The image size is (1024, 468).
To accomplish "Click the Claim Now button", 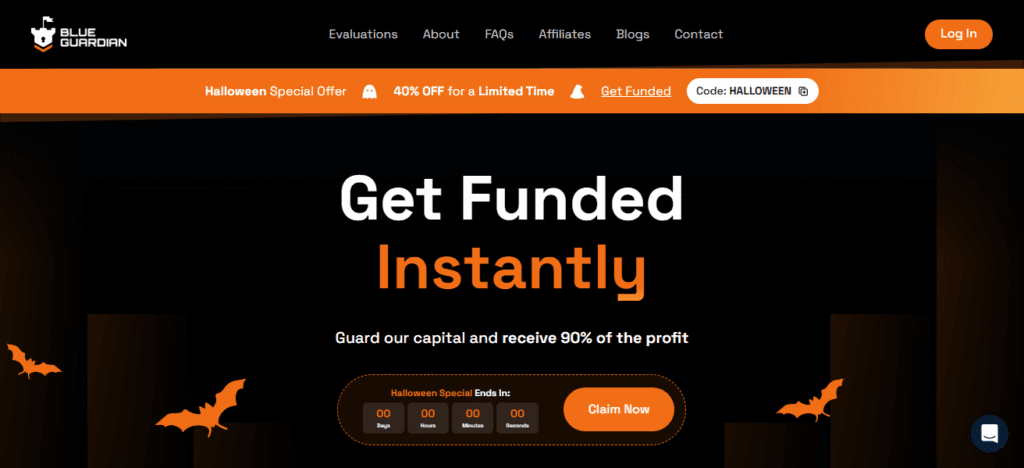I will [618, 409].
